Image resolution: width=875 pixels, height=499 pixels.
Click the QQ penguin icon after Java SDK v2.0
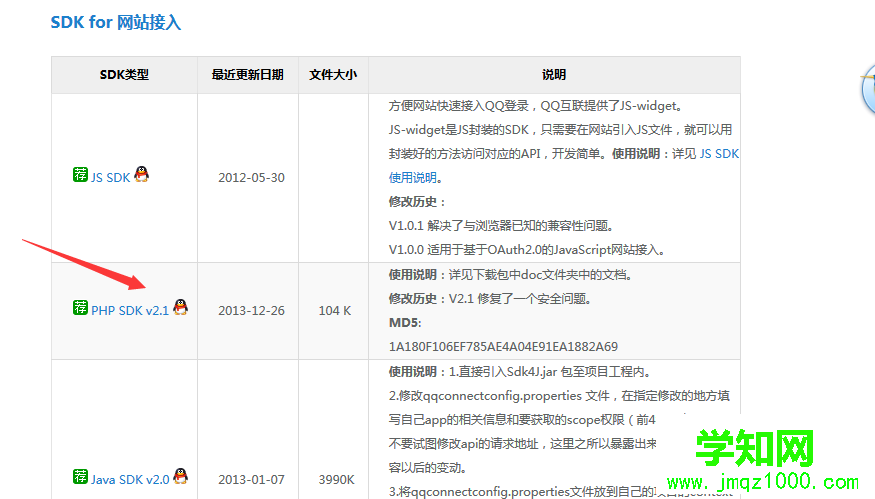point(180,476)
